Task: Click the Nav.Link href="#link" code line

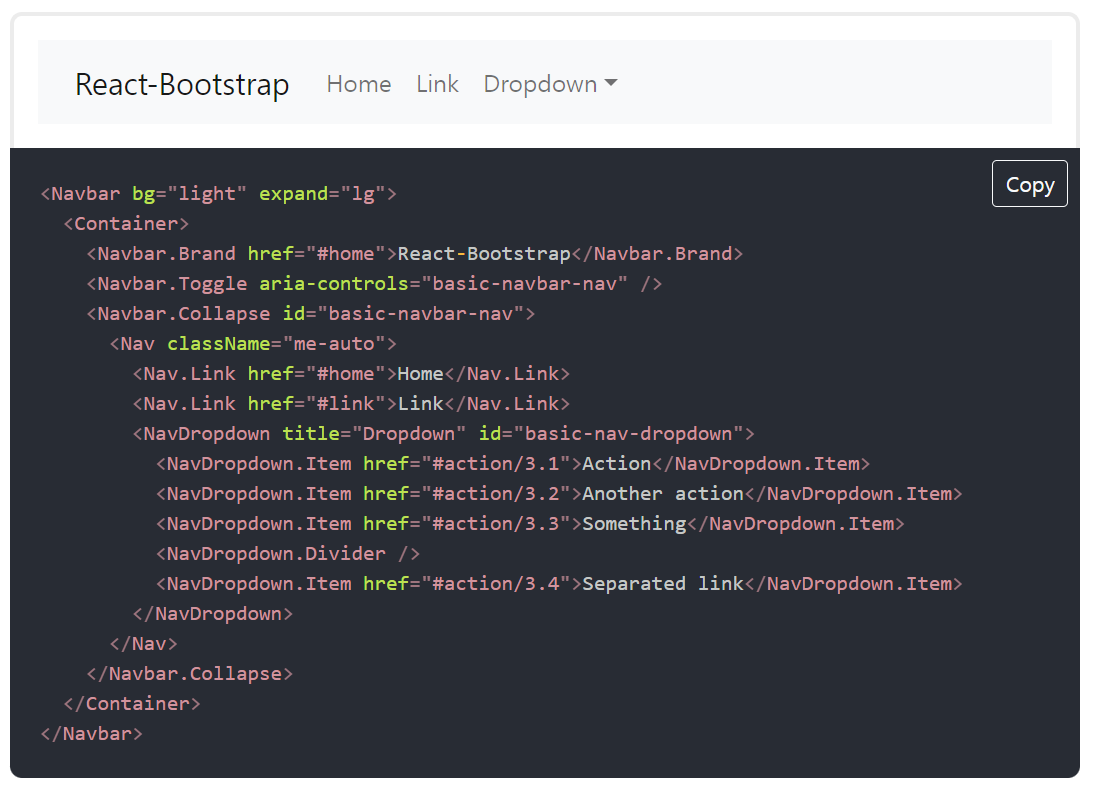Action: tap(351, 404)
